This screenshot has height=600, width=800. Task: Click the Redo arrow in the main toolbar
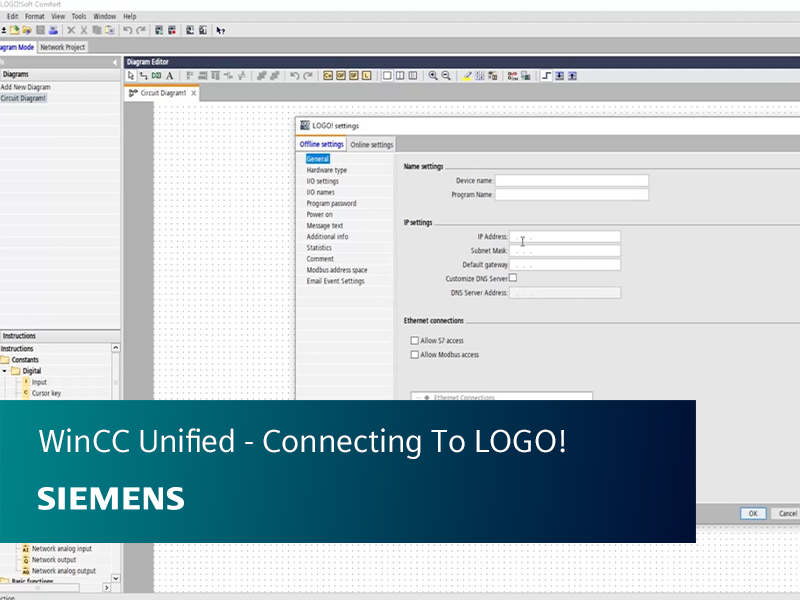click(139, 29)
